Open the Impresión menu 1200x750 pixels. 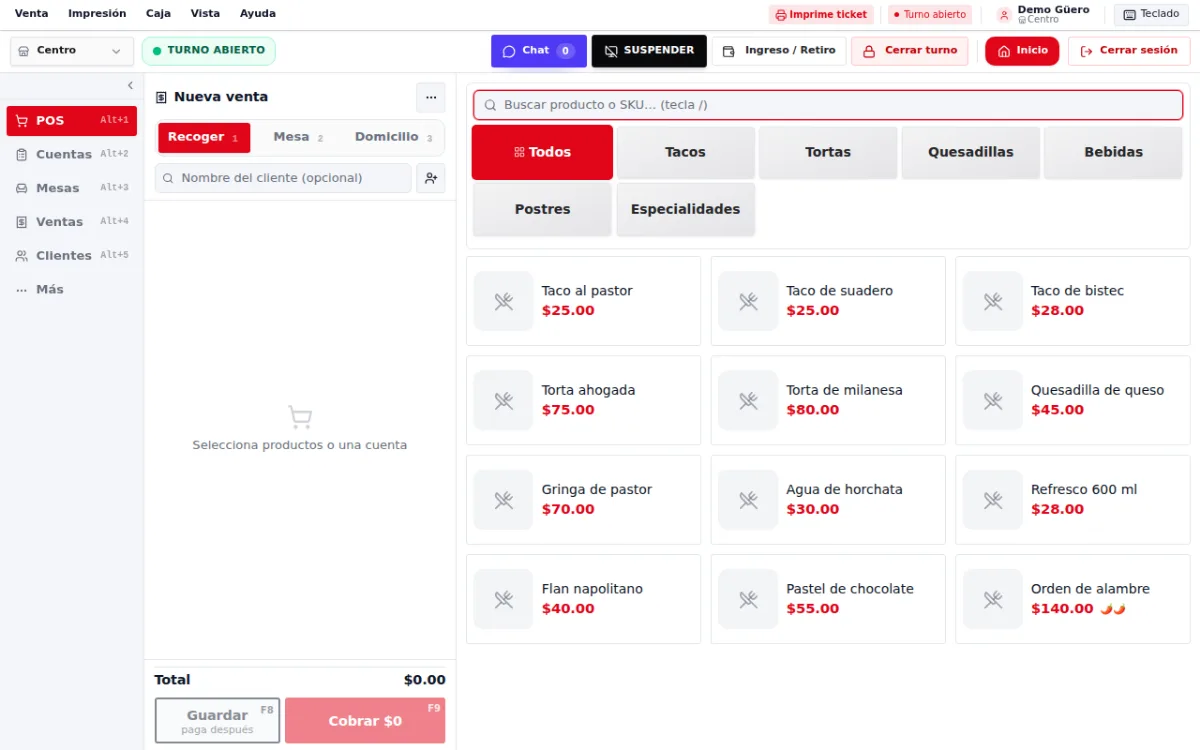click(x=97, y=14)
